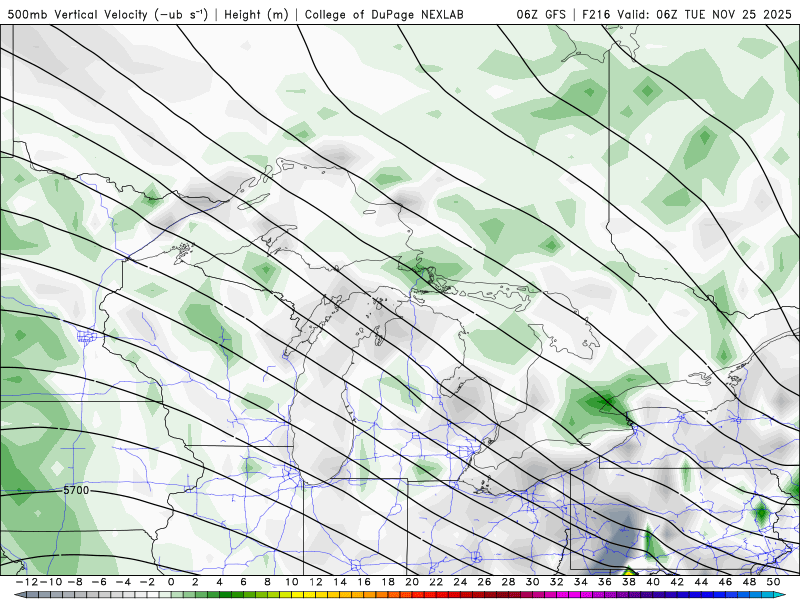Click the '500mb Vertical Velocity' title text
The height and width of the screenshot is (600, 800).
click(78, 14)
